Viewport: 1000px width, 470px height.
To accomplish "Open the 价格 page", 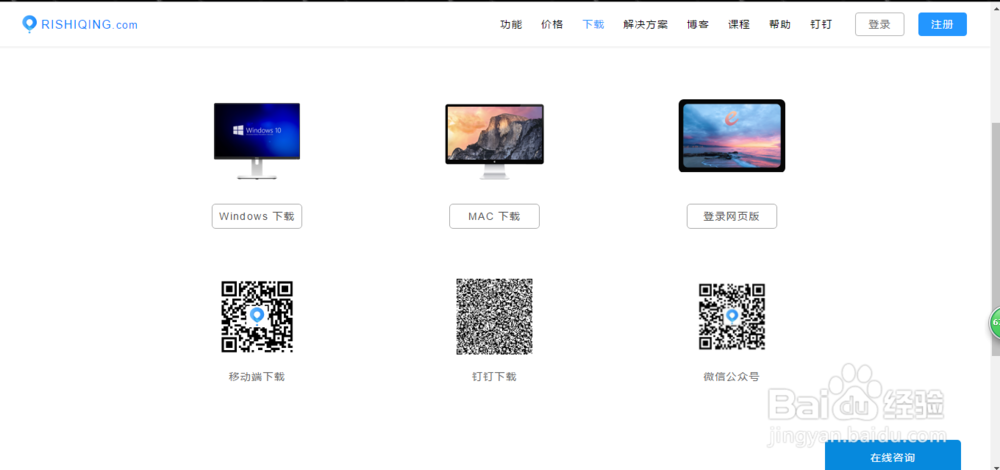I will (x=552, y=24).
